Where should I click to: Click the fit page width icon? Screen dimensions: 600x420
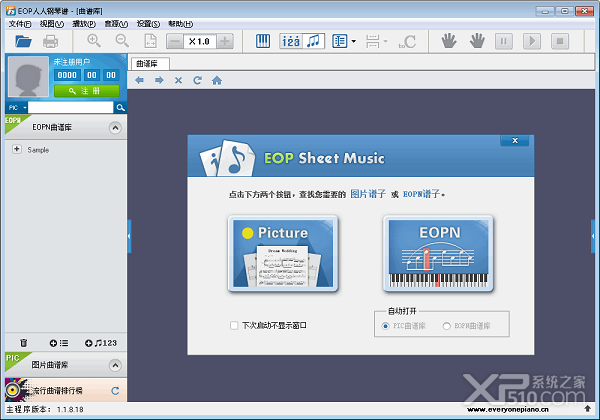(x=150, y=41)
